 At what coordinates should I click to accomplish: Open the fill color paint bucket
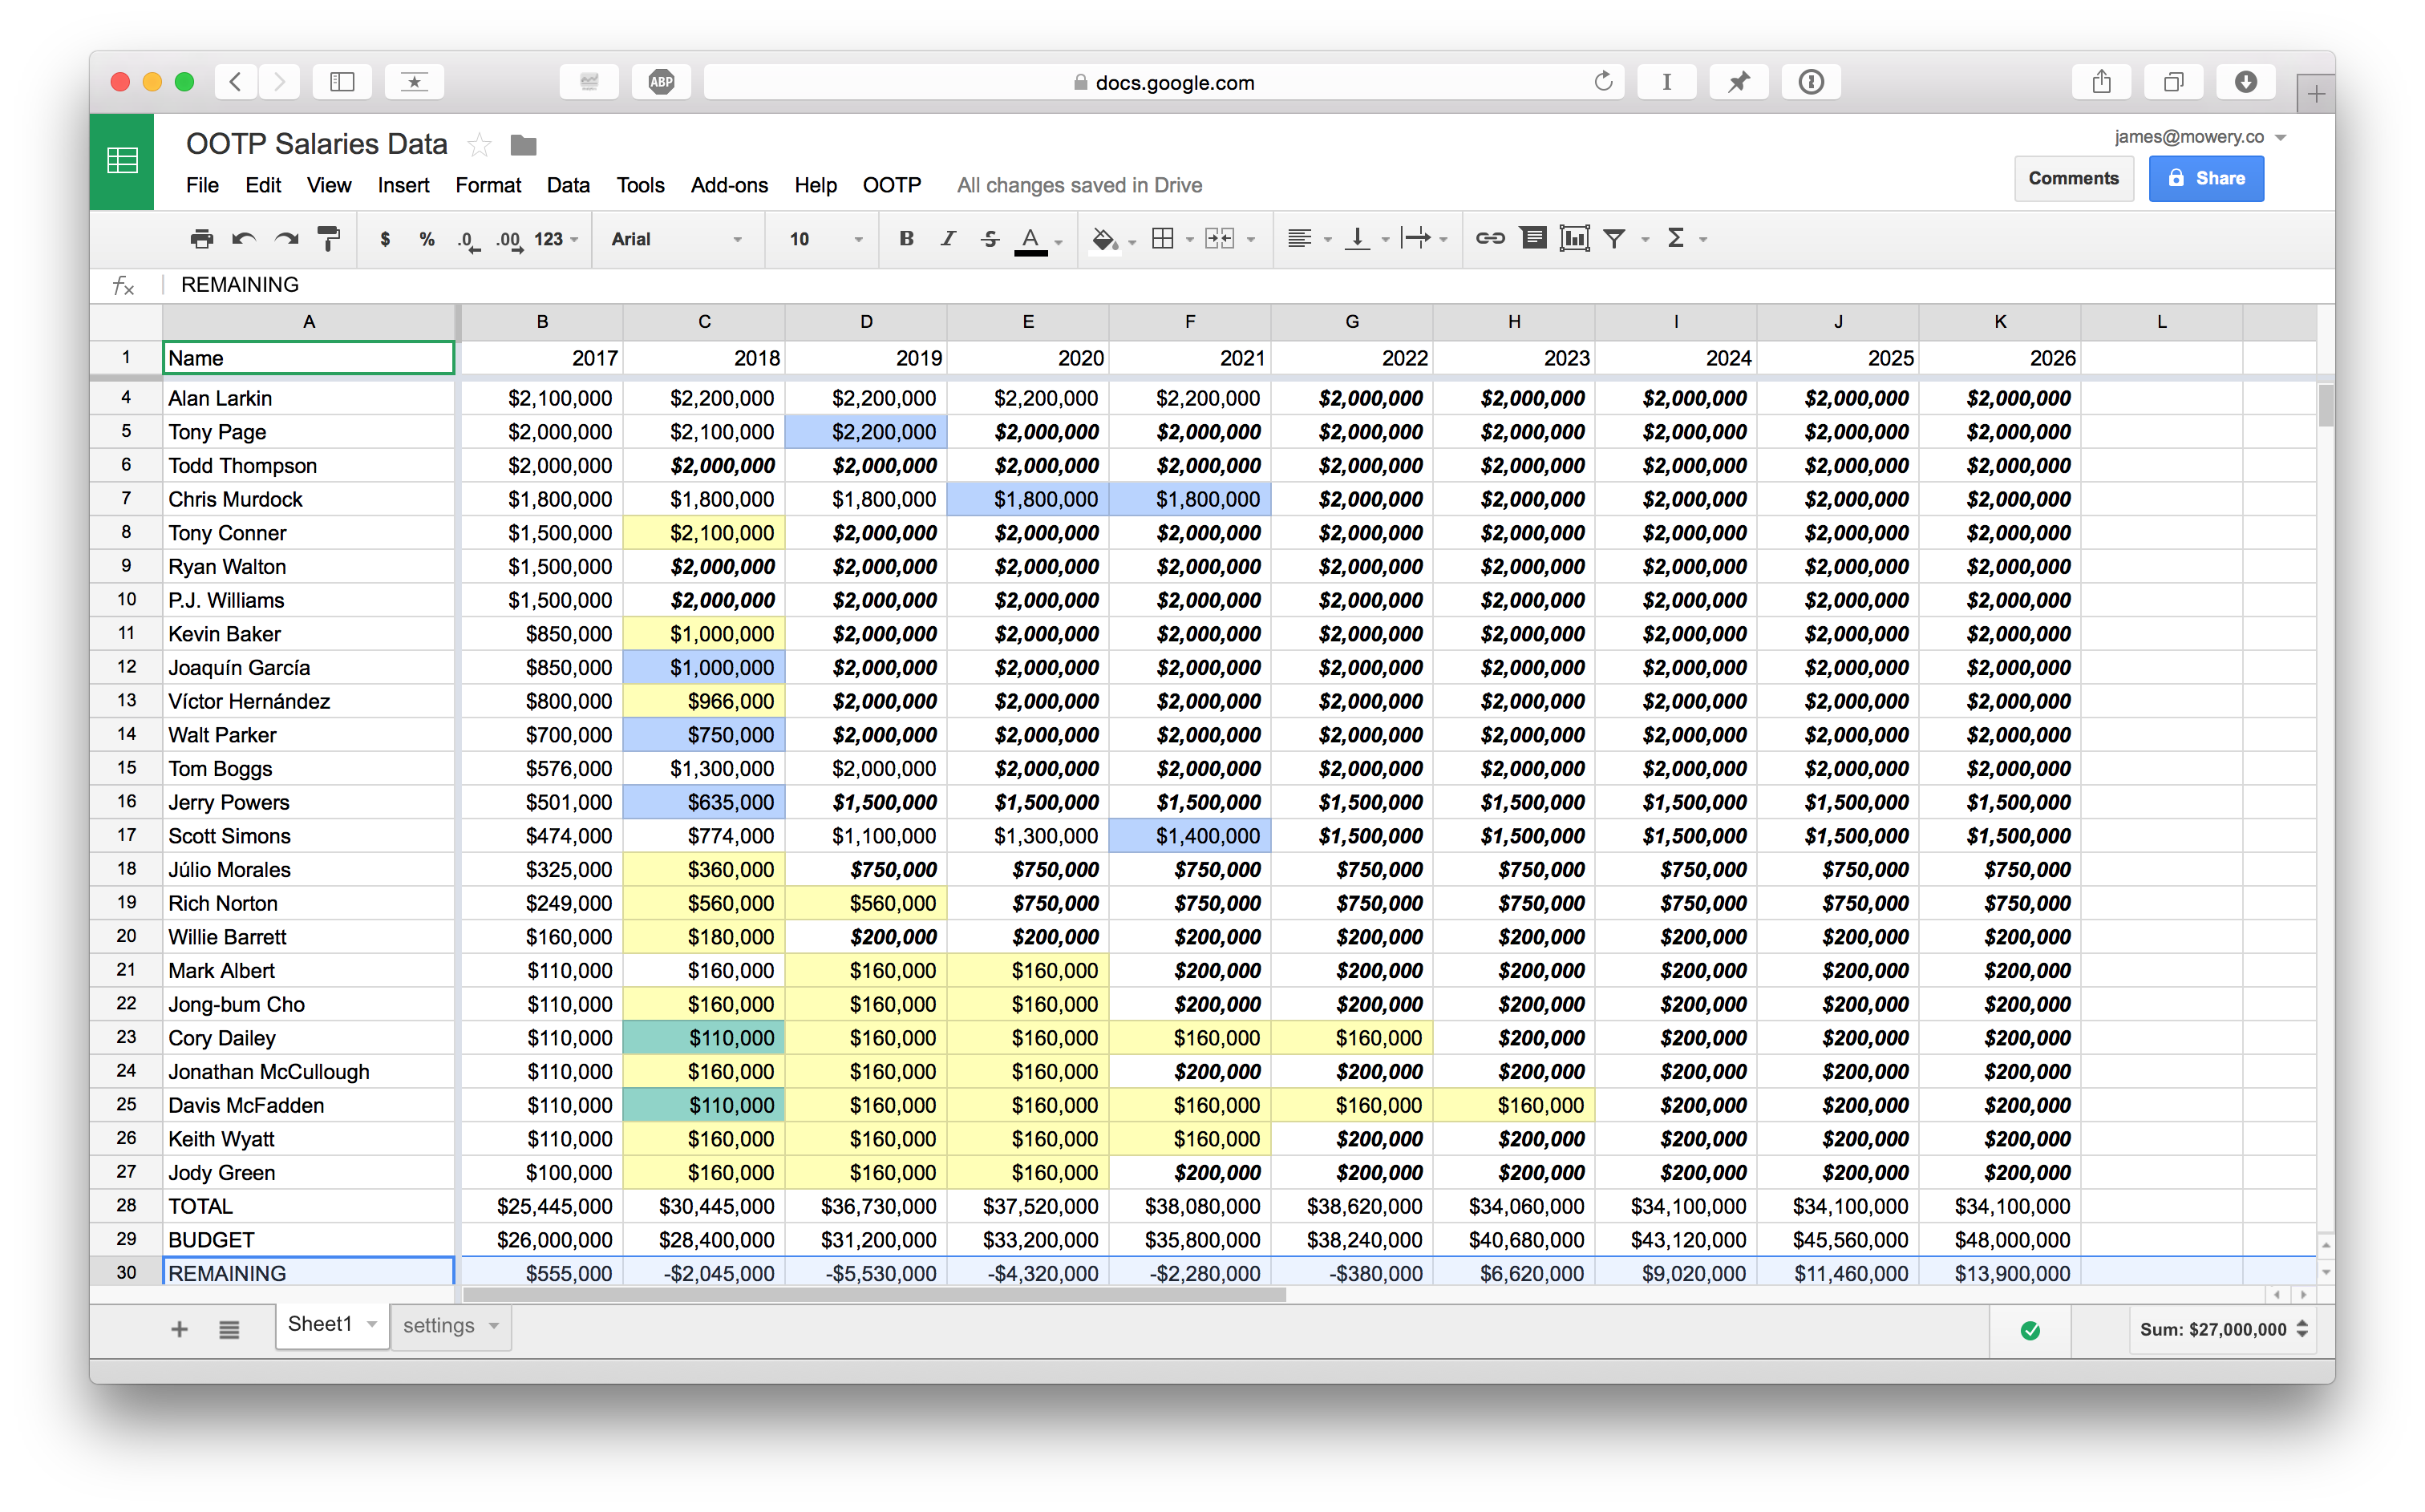[x=1104, y=238]
